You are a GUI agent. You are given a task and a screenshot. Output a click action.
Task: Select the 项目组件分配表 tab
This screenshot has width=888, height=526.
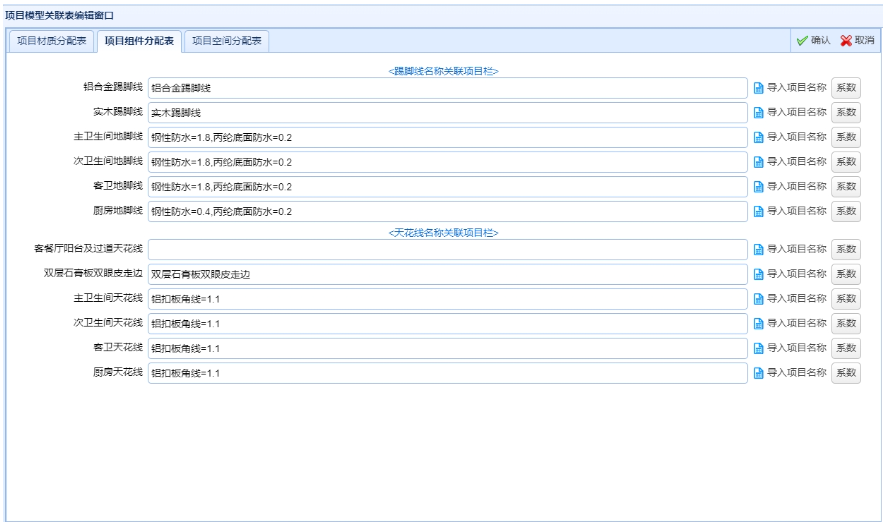[x=139, y=41]
